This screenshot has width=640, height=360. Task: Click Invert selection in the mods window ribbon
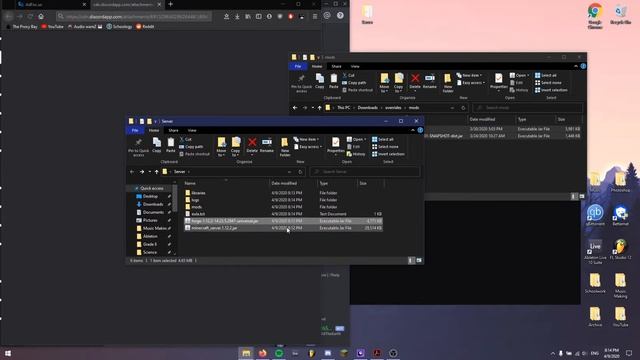(x=551, y=90)
